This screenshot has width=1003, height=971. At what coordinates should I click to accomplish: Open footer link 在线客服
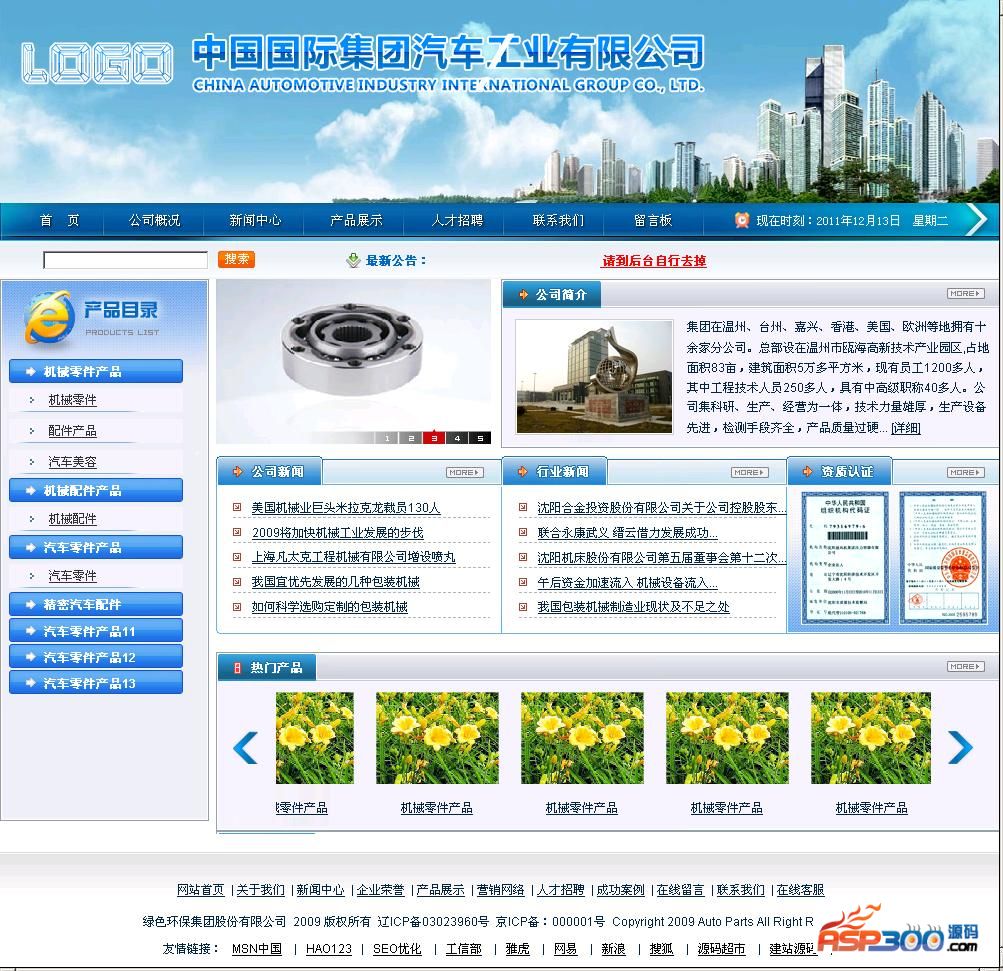[x=800, y=890]
